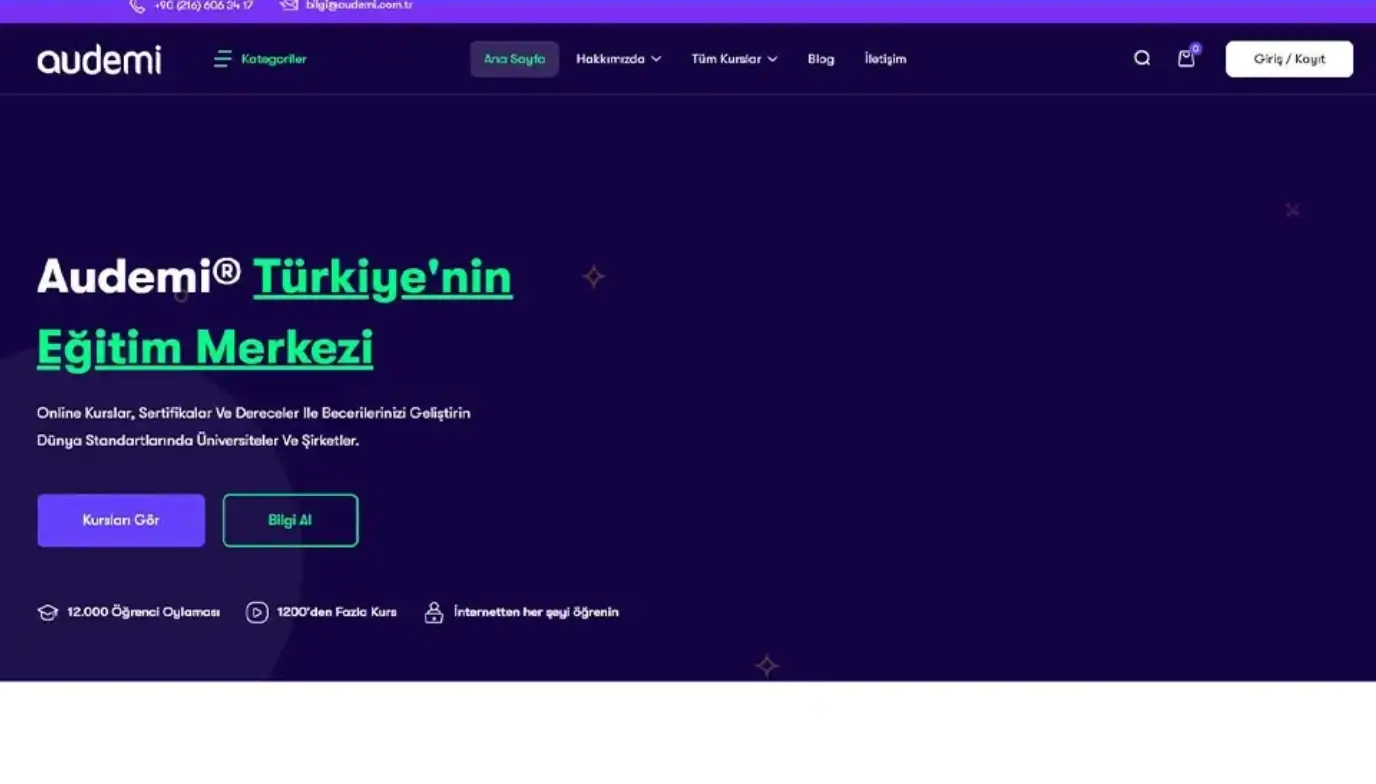Image resolution: width=1376 pixels, height=784 pixels.
Task: Click the underlined Türkiye'nin headline text
Action: tap(382, 277)
